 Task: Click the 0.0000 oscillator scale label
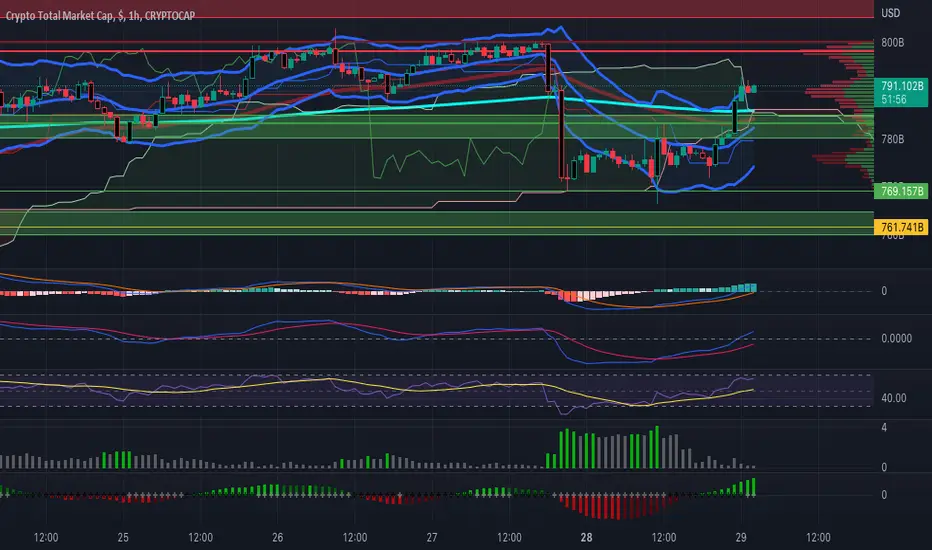pos(896,338)
